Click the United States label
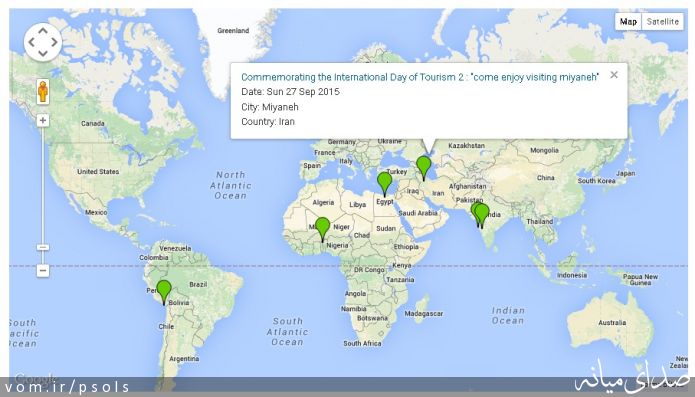The image size is (695, 397). (98, 171)
